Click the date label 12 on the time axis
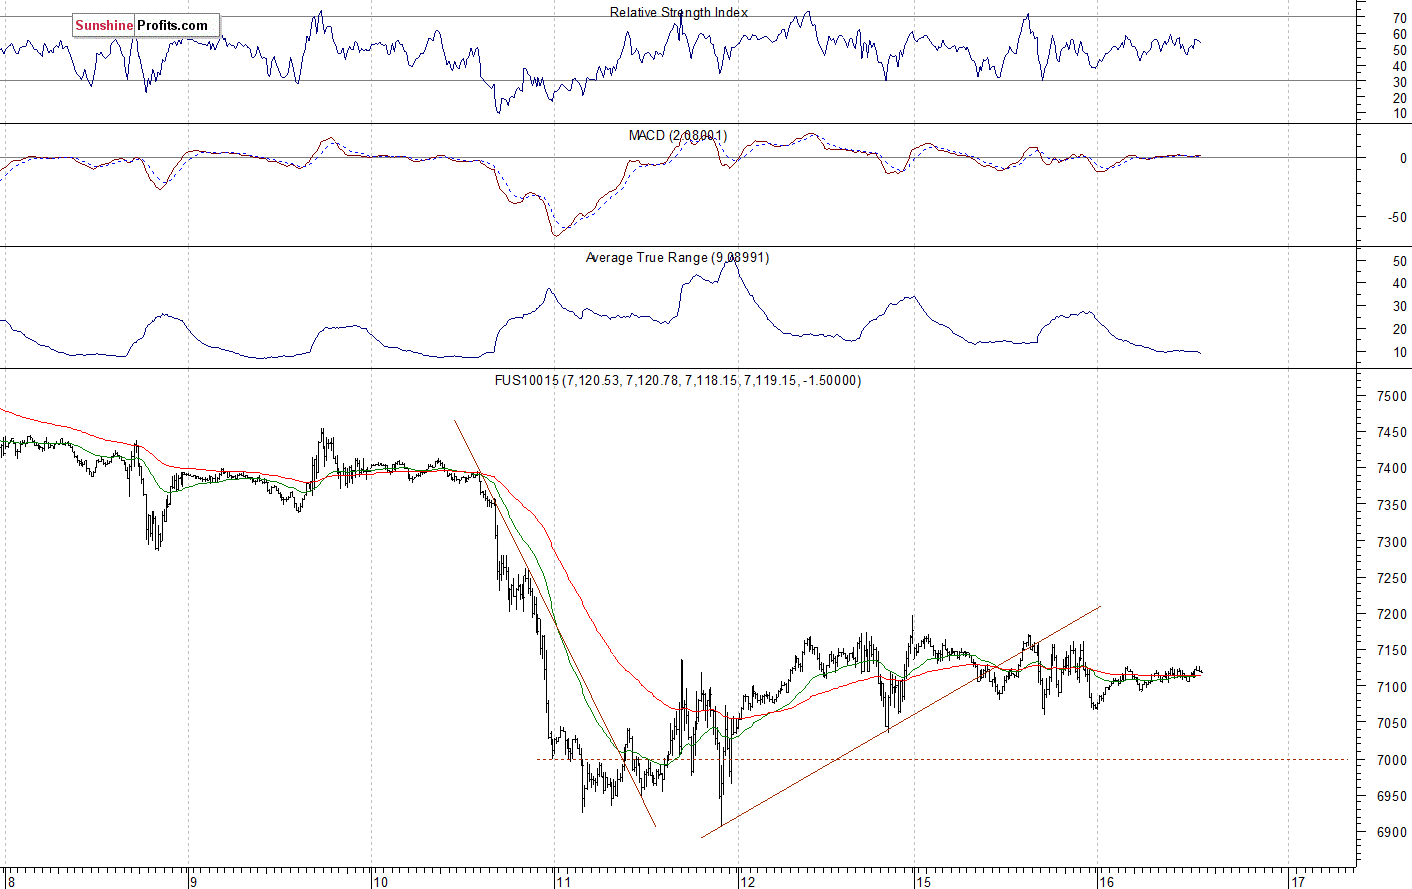Viewport: 1412px width, 889px height. (747, 882)
